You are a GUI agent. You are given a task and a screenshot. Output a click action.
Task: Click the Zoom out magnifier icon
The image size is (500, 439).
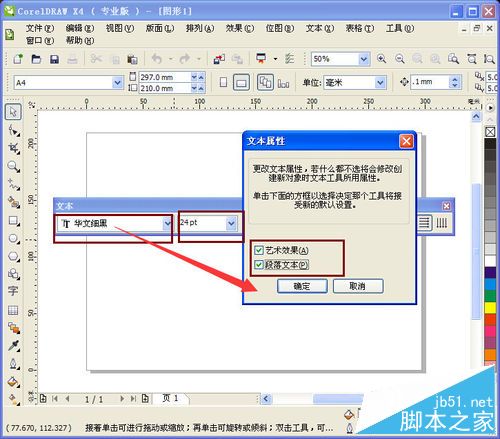click(x=399, y=59)
